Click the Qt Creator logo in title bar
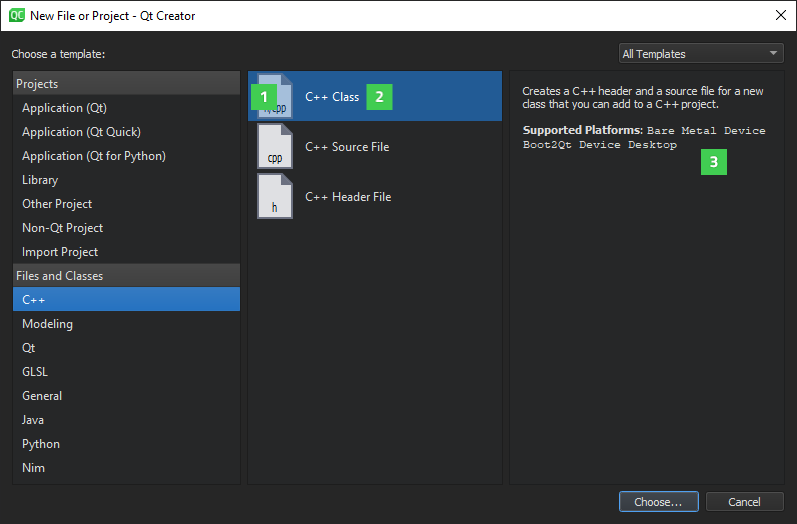The height and width of the screenshot is (524, 797). pos(17,15)
